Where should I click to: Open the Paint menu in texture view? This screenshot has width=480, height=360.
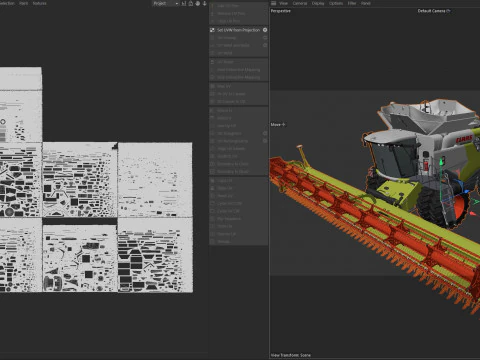(23, 3)
